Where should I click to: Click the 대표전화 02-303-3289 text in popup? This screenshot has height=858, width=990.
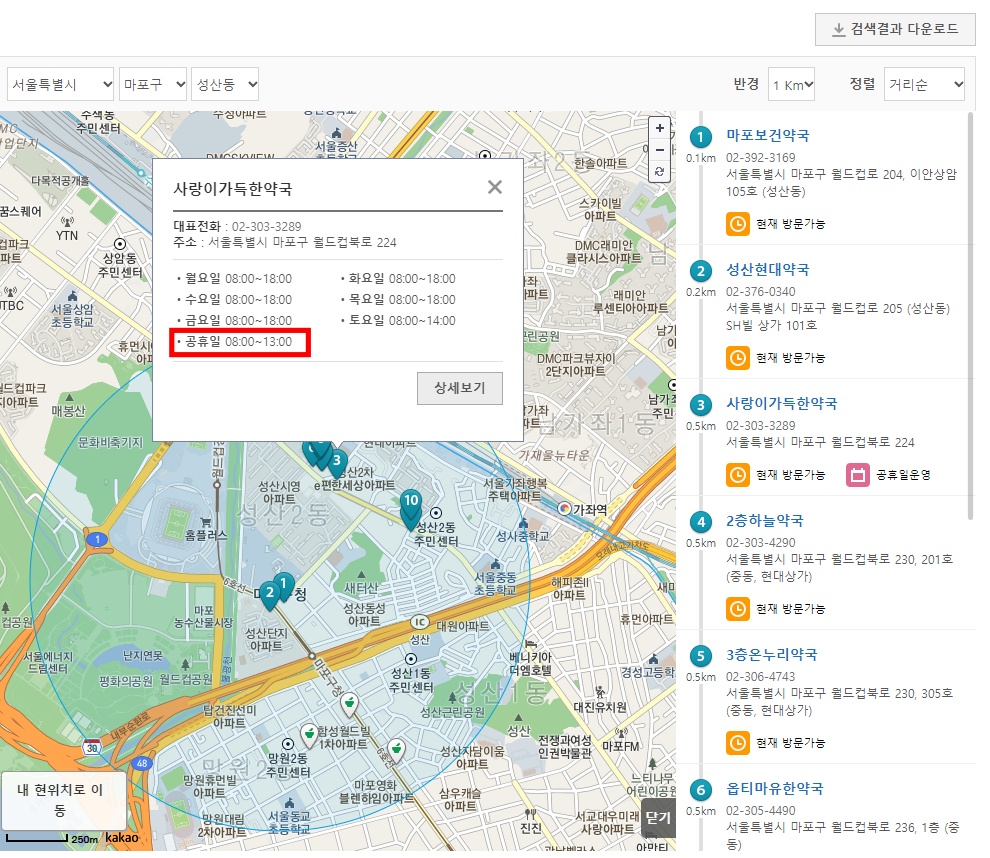tap(237, 226)
